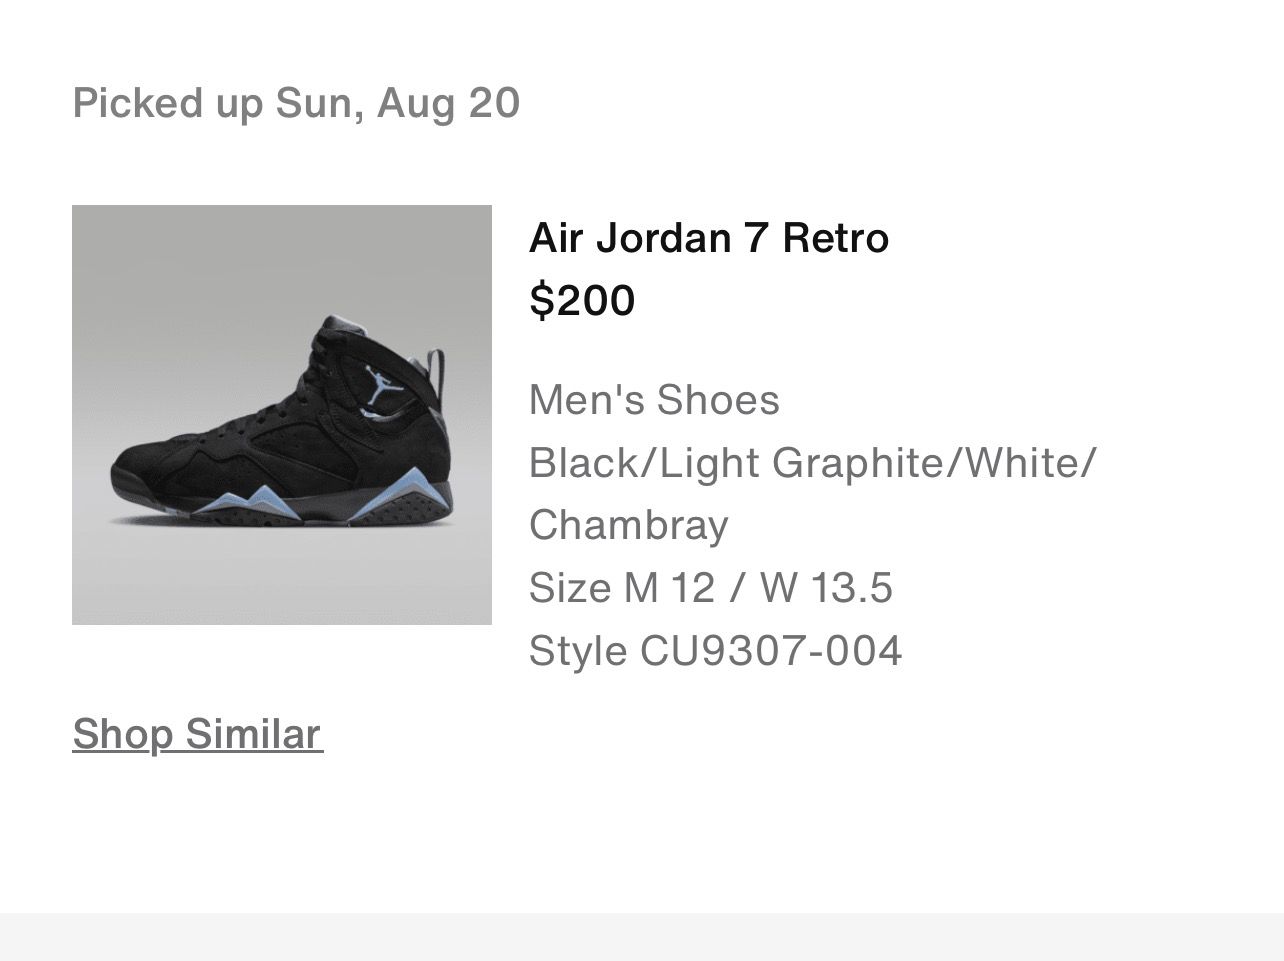The image size is (1284, 961).
Task: Click the word Retro in product name
Action: (x=835, y=238)
